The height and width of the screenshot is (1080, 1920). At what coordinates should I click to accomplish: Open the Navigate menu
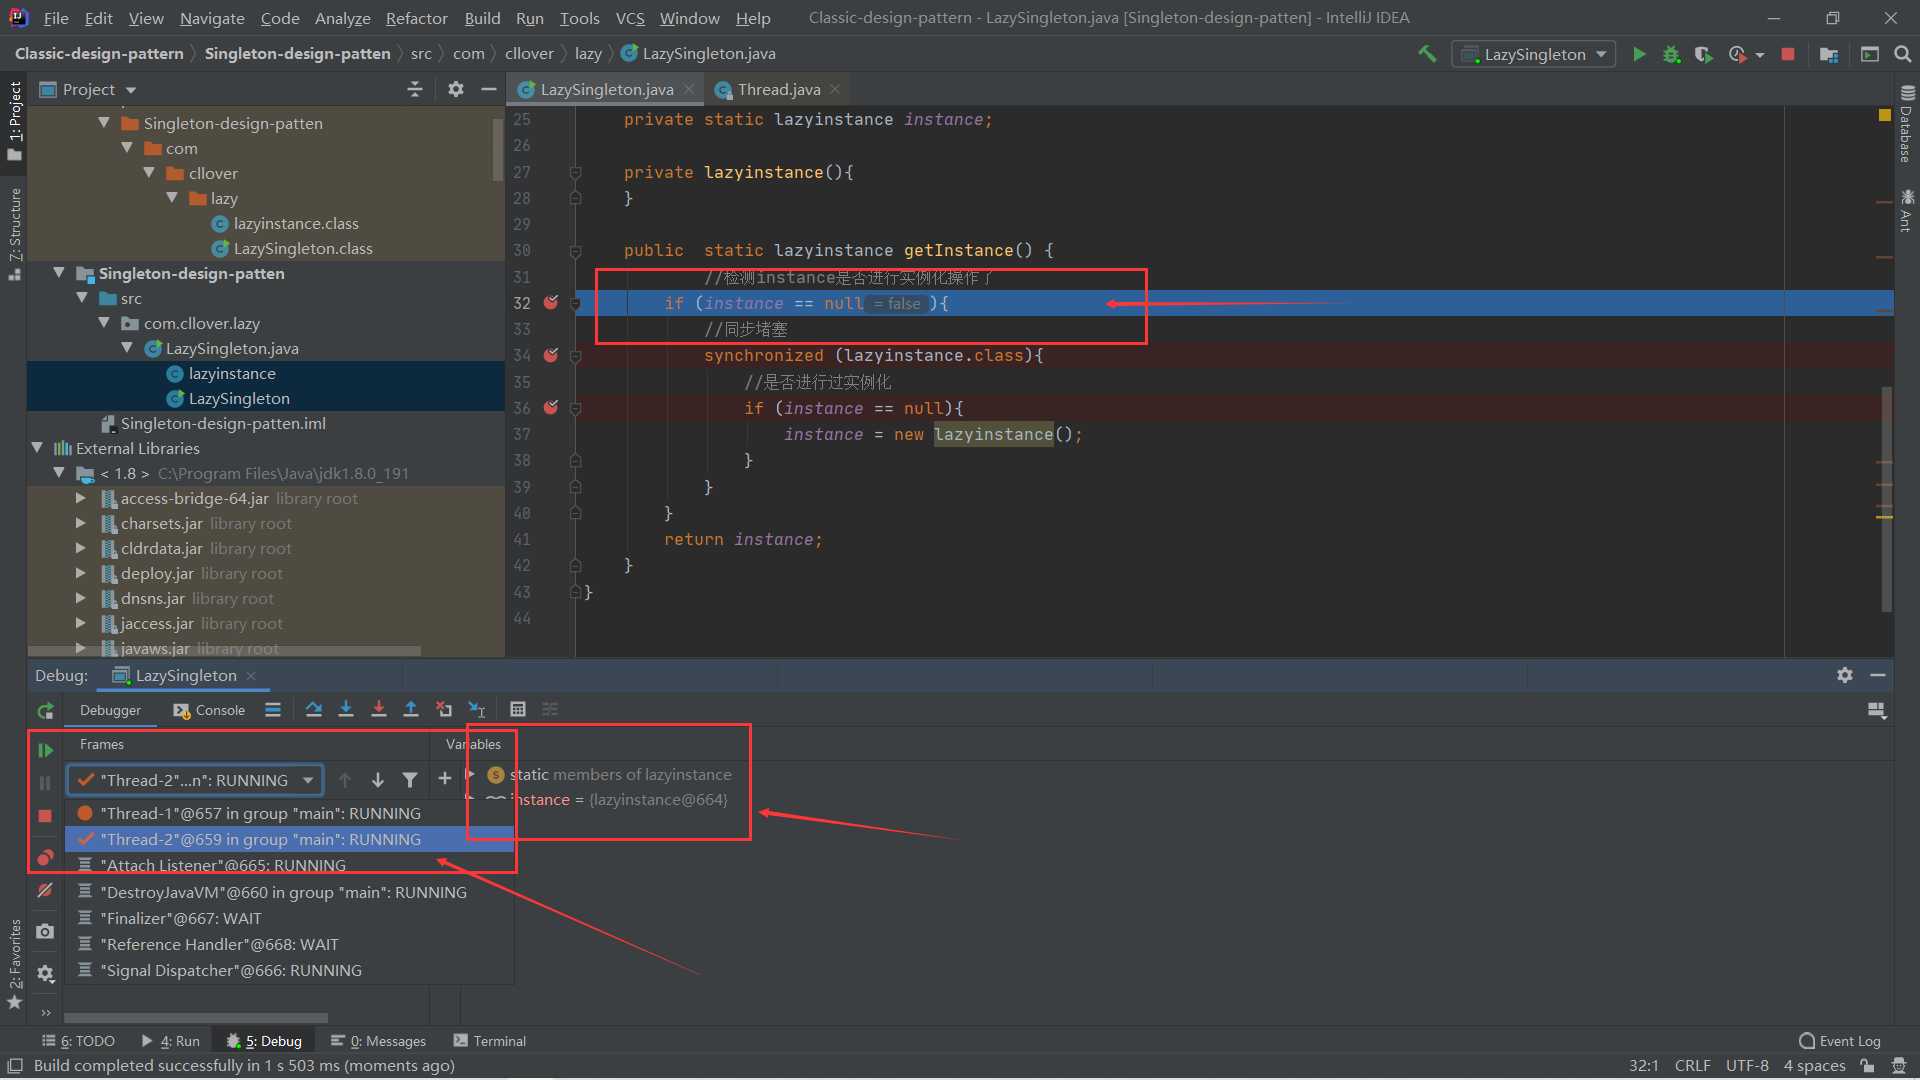click(212, 18)
